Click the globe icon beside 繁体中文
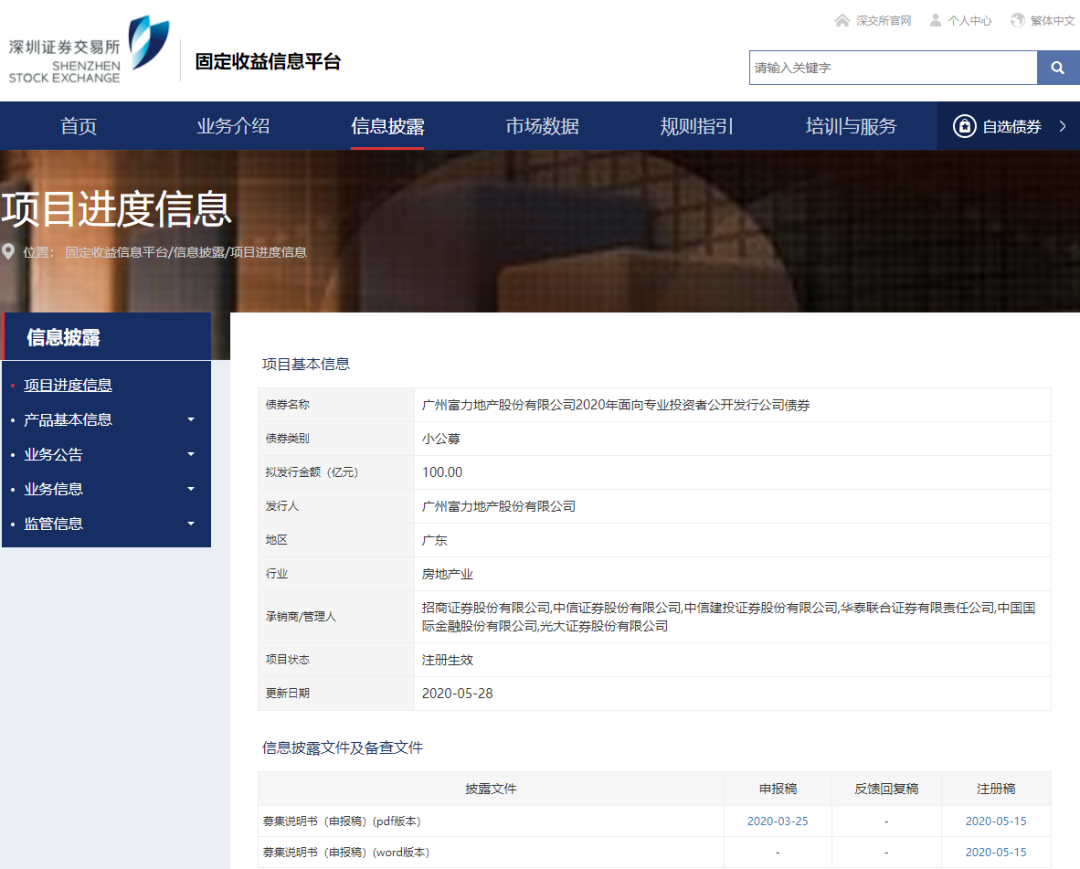Image resolution: width=1080 pixels, height=869 pixels. 1017,21
